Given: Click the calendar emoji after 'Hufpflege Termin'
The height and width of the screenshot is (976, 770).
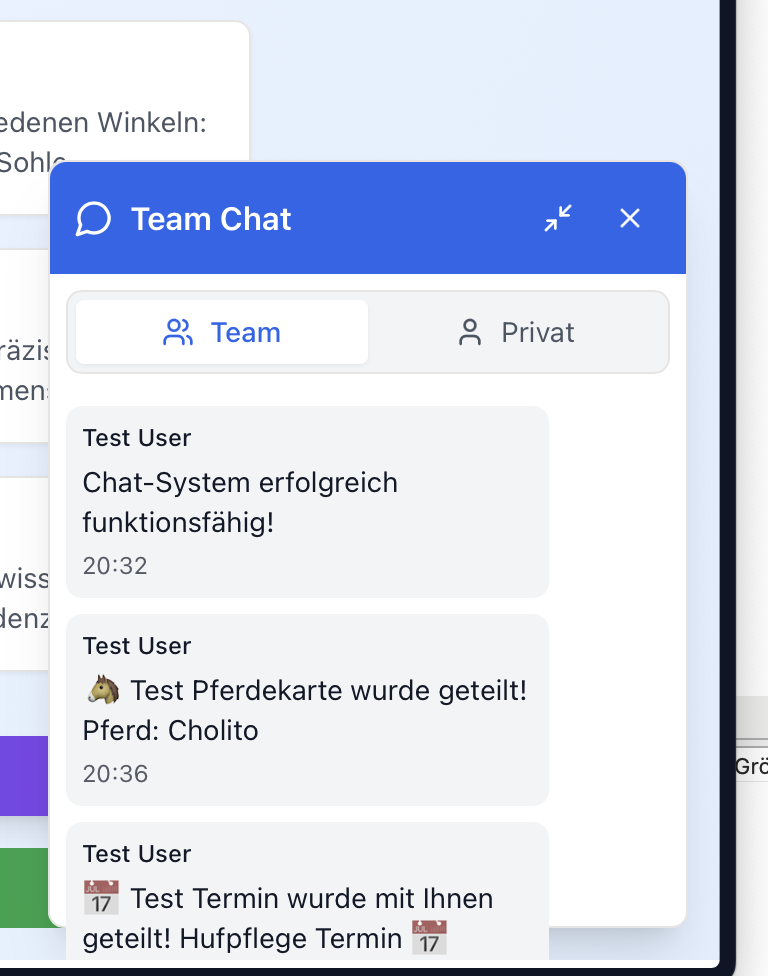Looking at the screenshot, I should pyautogui.click(x=430, y=939).
